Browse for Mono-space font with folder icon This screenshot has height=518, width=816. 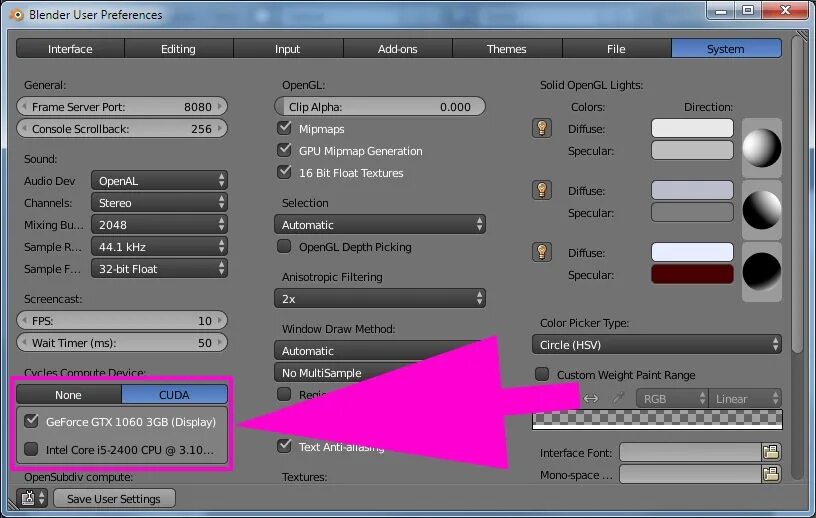771,474
